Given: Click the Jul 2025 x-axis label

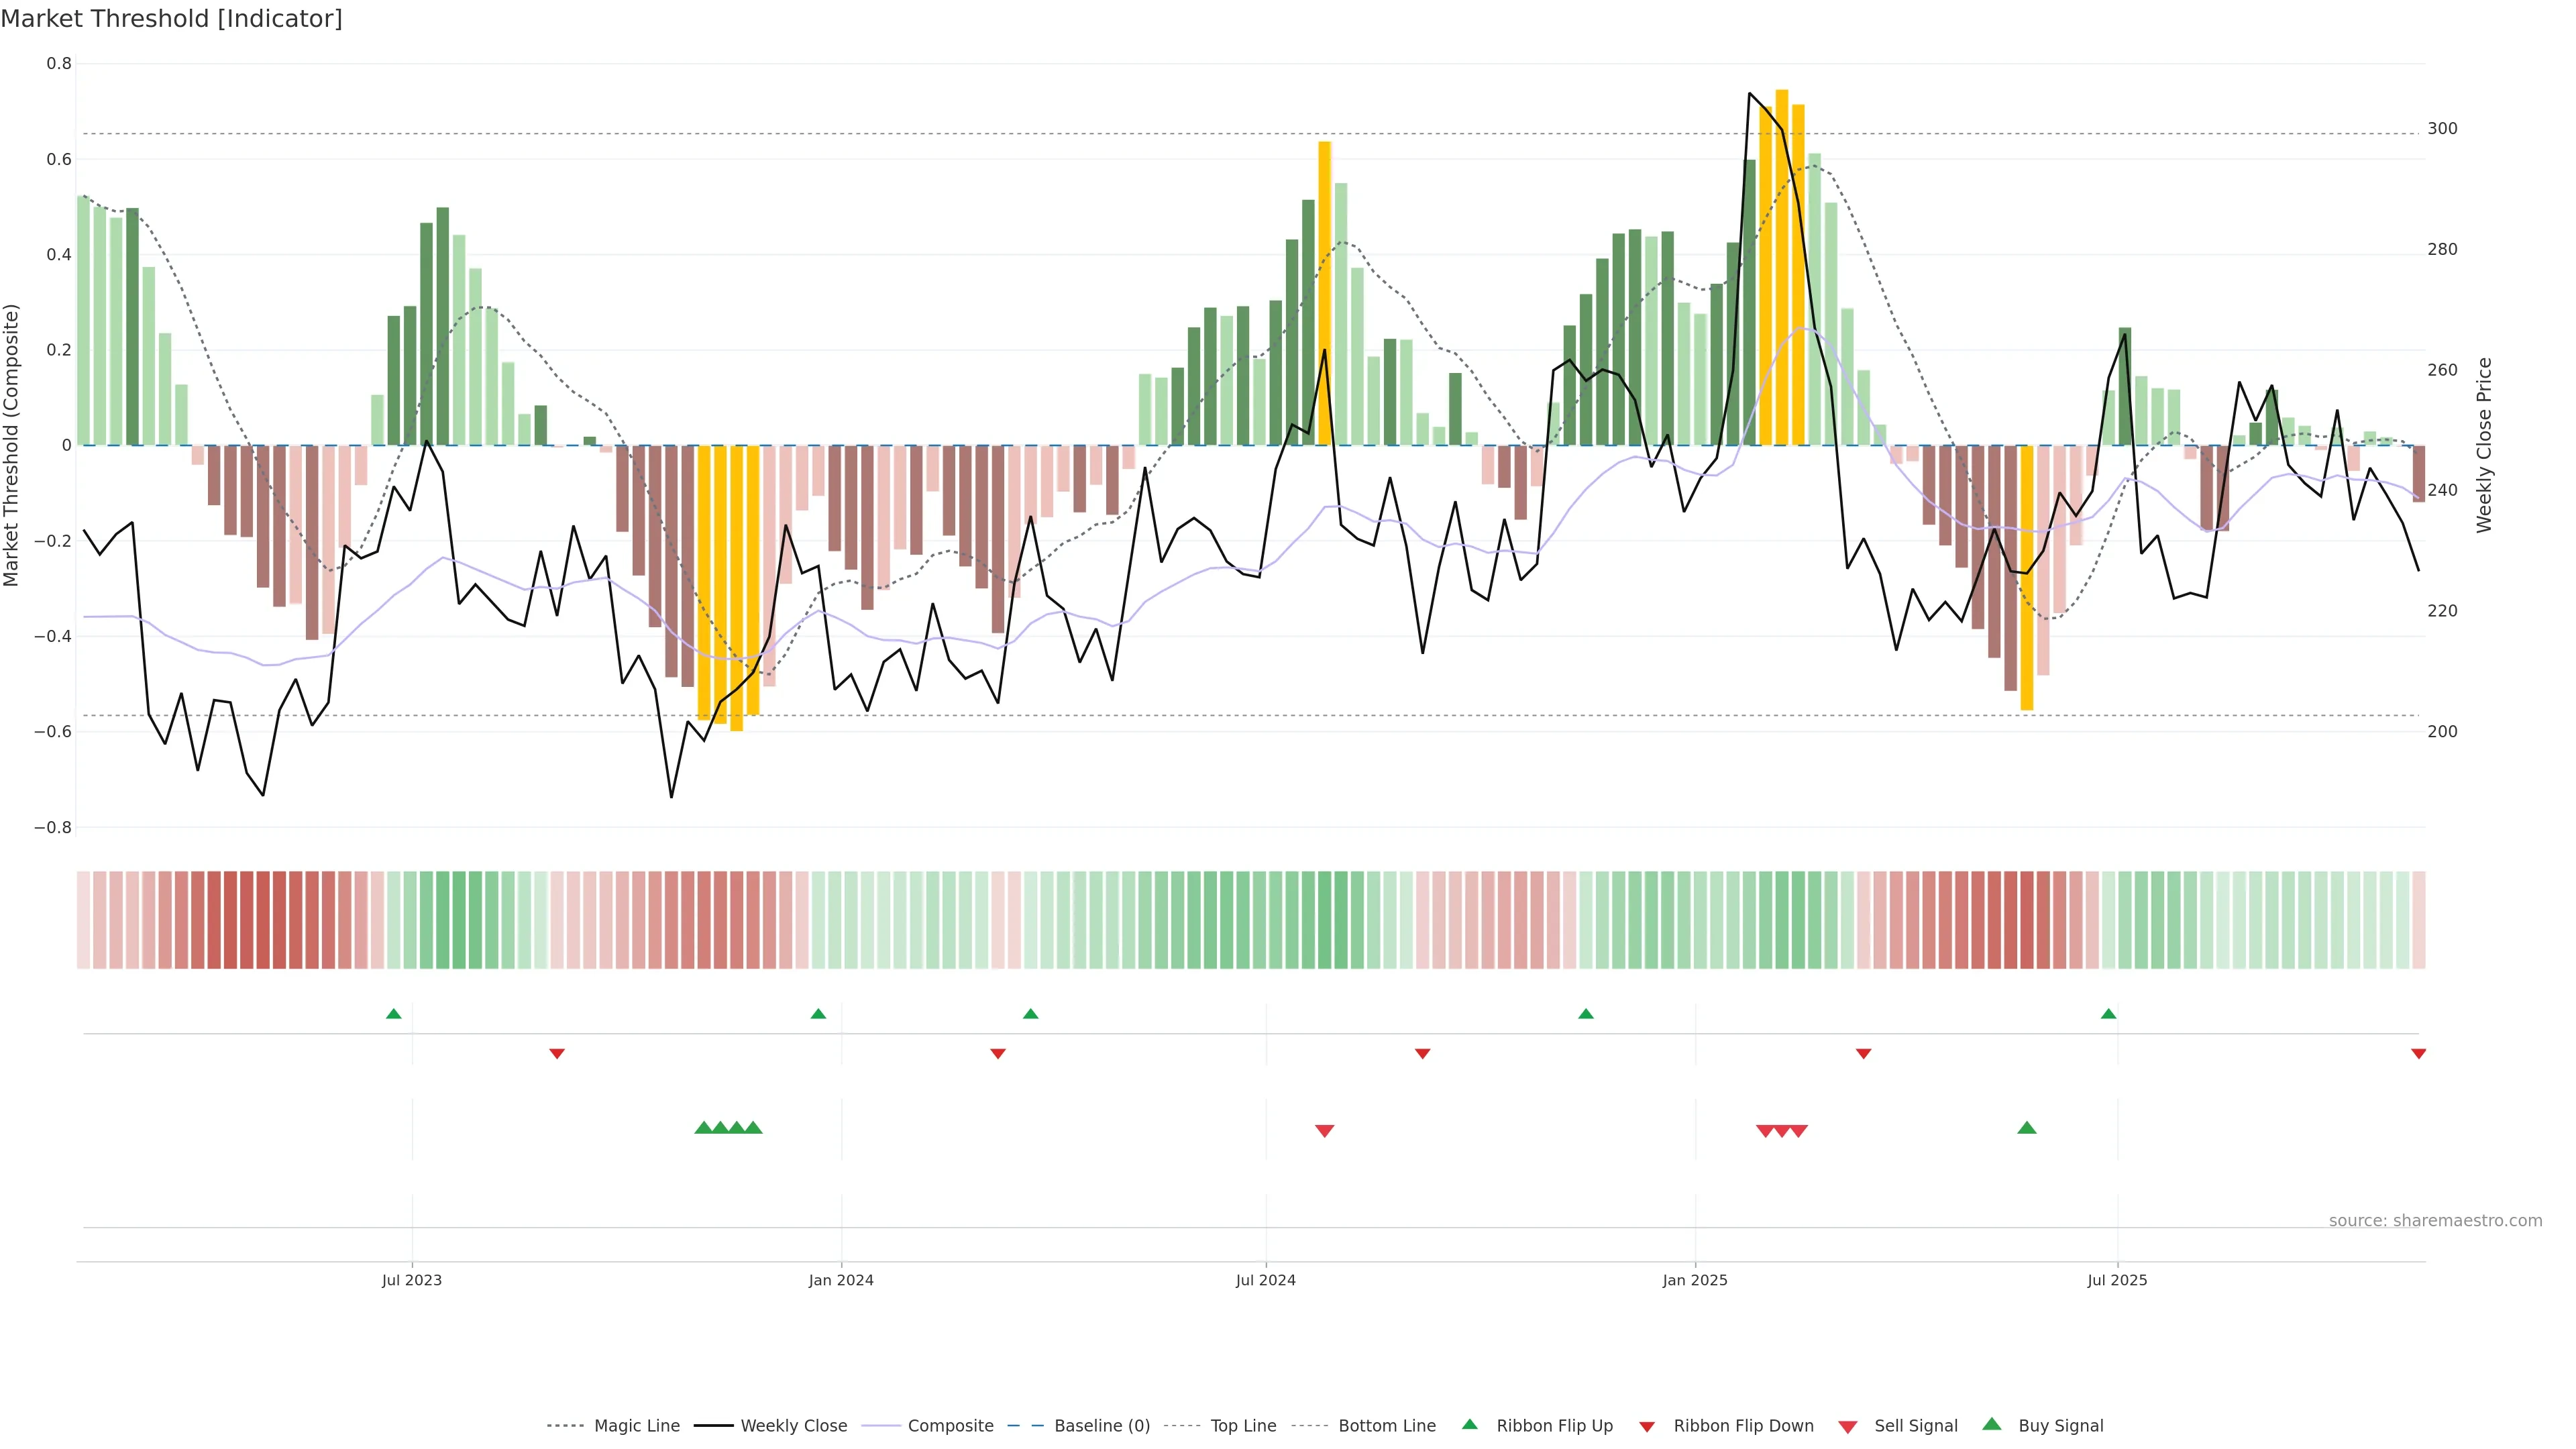Looking at the screenshot, I should 2117,1280.
